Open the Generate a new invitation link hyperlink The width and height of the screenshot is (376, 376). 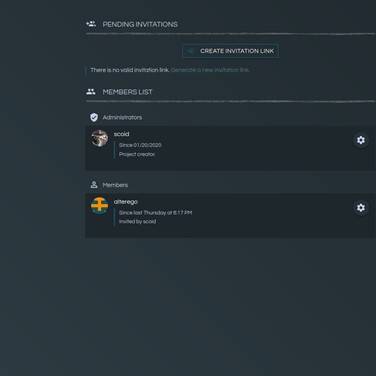pos(210,70)
